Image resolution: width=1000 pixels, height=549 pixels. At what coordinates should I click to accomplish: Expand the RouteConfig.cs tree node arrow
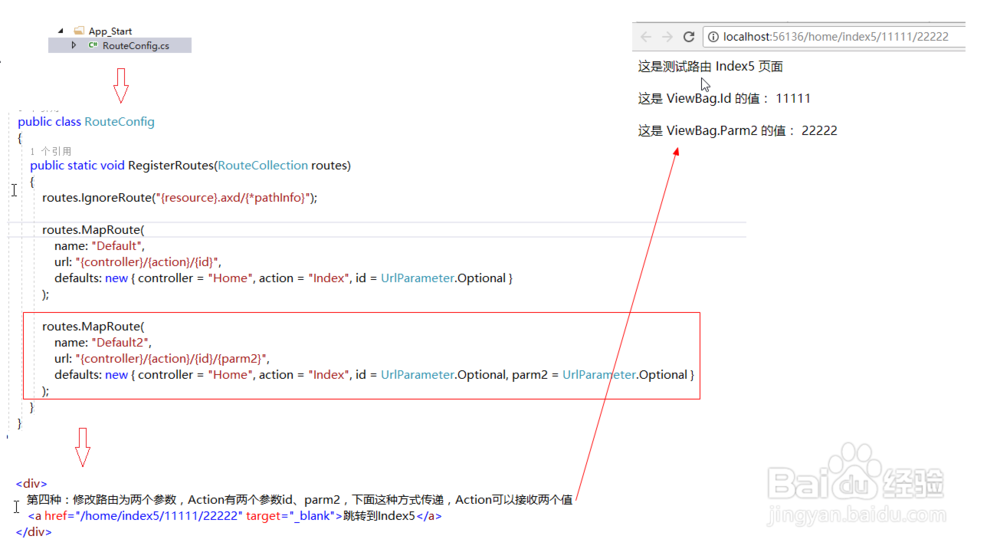point(74,45)
